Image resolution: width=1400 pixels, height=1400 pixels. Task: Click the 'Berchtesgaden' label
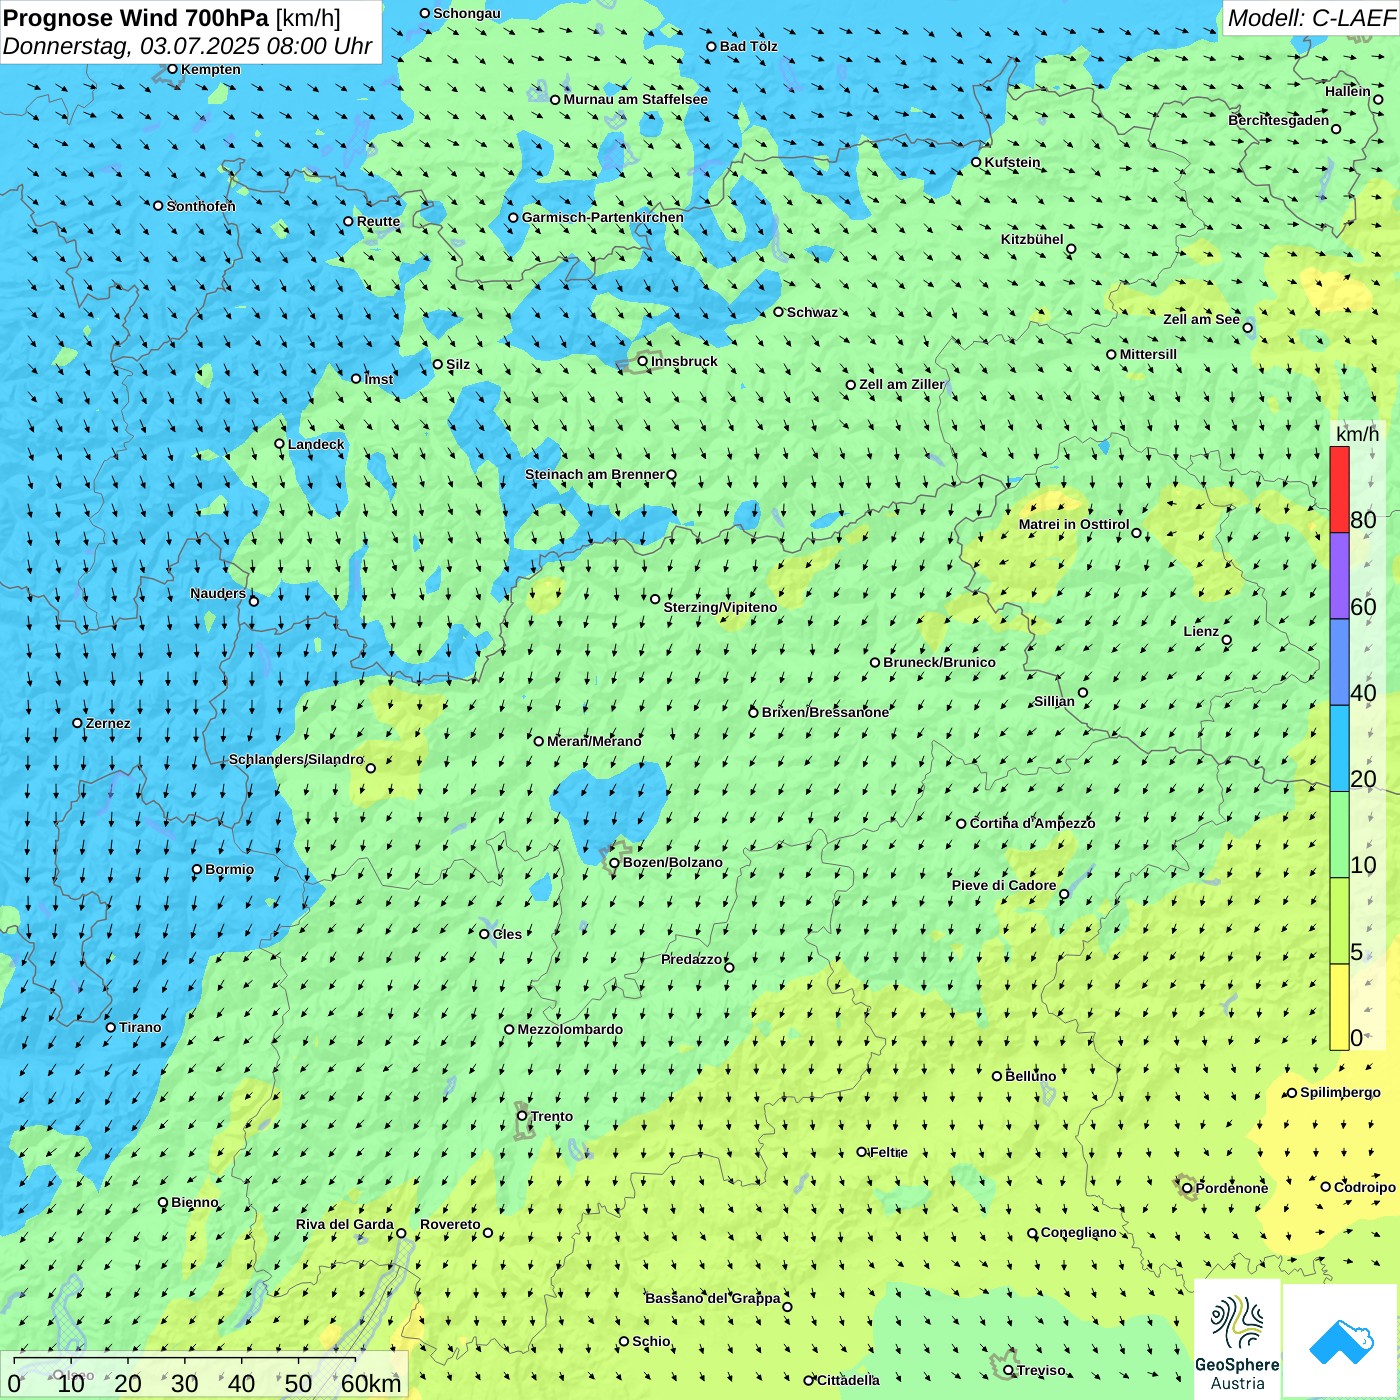click(1278, 120)
